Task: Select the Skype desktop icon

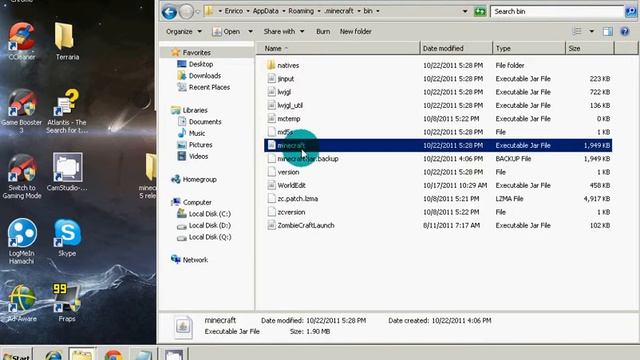Action: (67, 238)
